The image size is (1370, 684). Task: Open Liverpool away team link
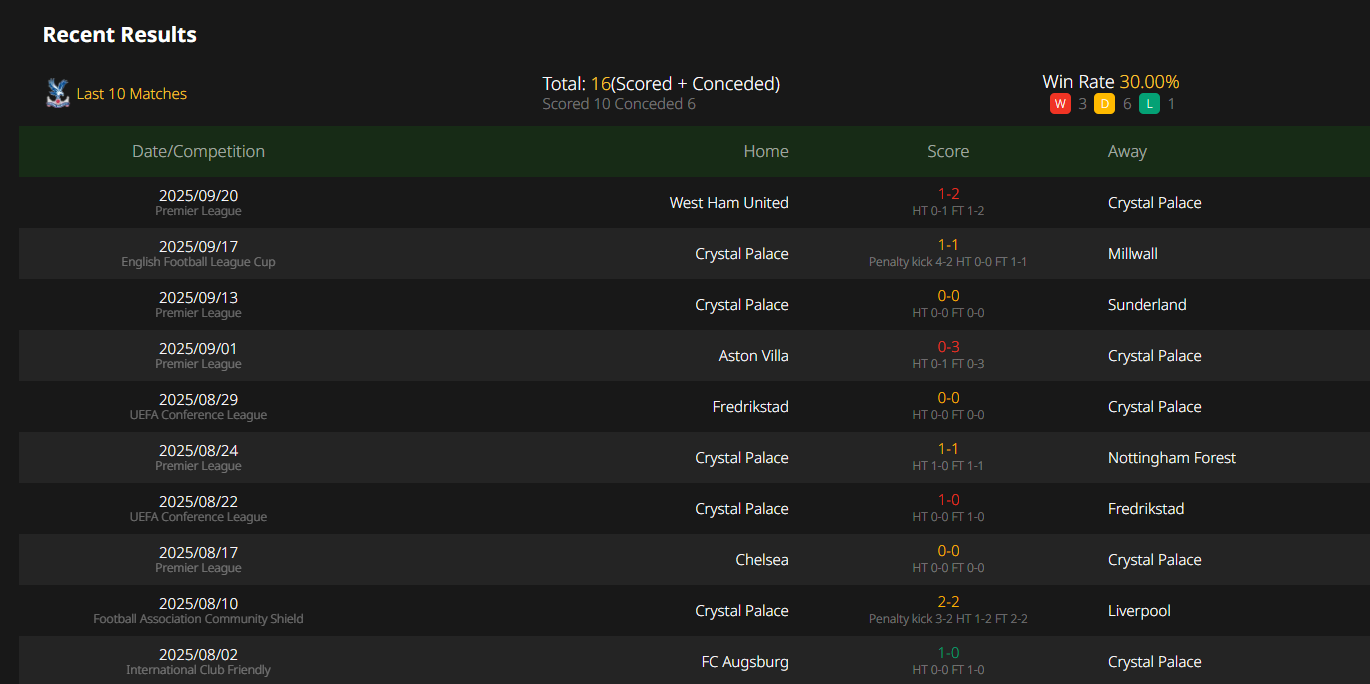coord(1139,611)
